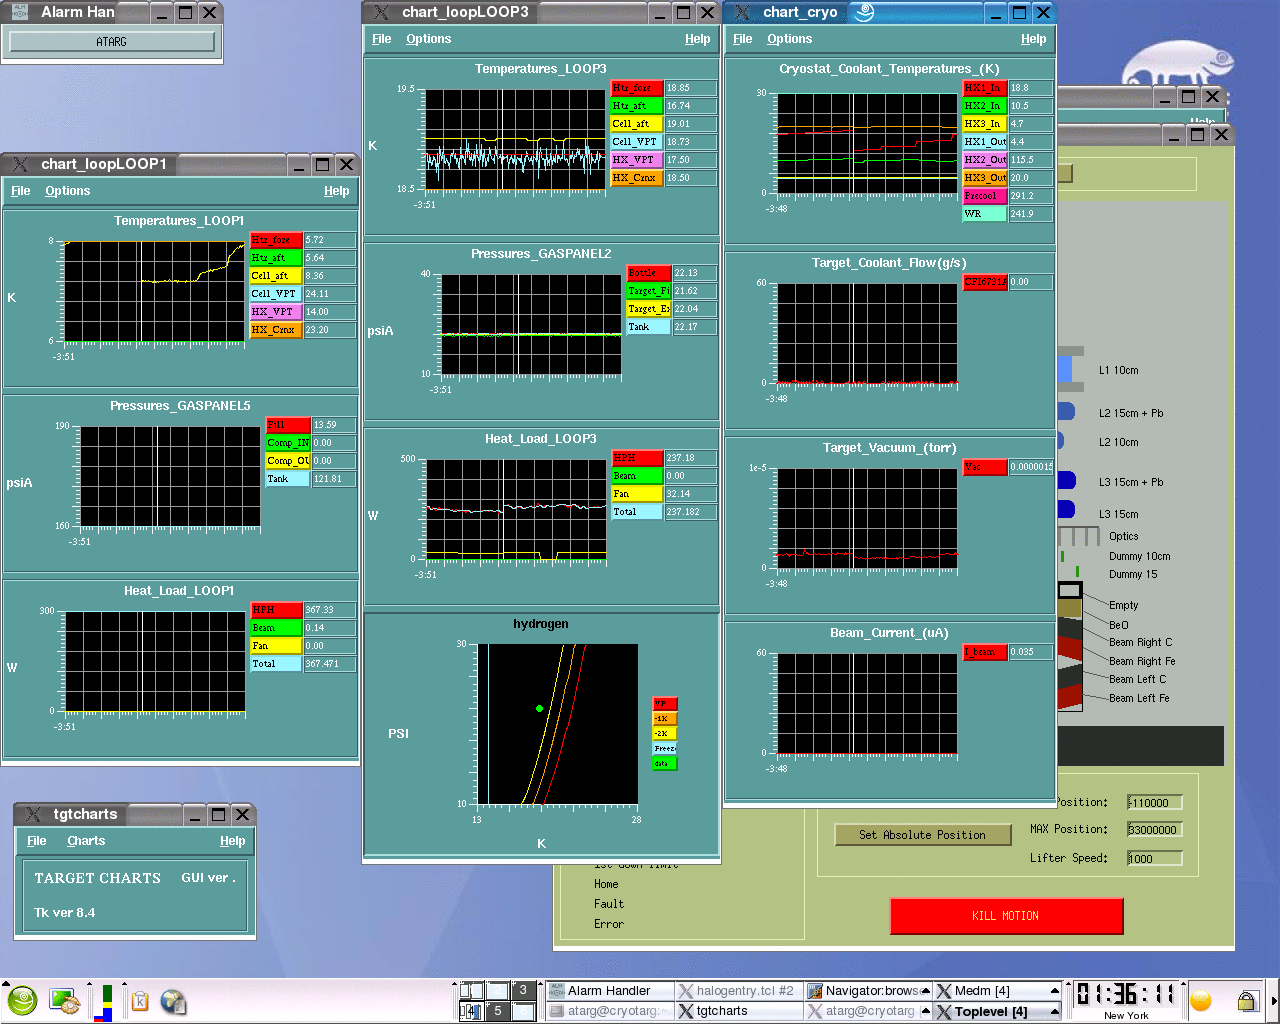Open Help menu in chart_loopLOOP1
The width and height of the screenshot is (1280, 1024).
tap(336, 191)
